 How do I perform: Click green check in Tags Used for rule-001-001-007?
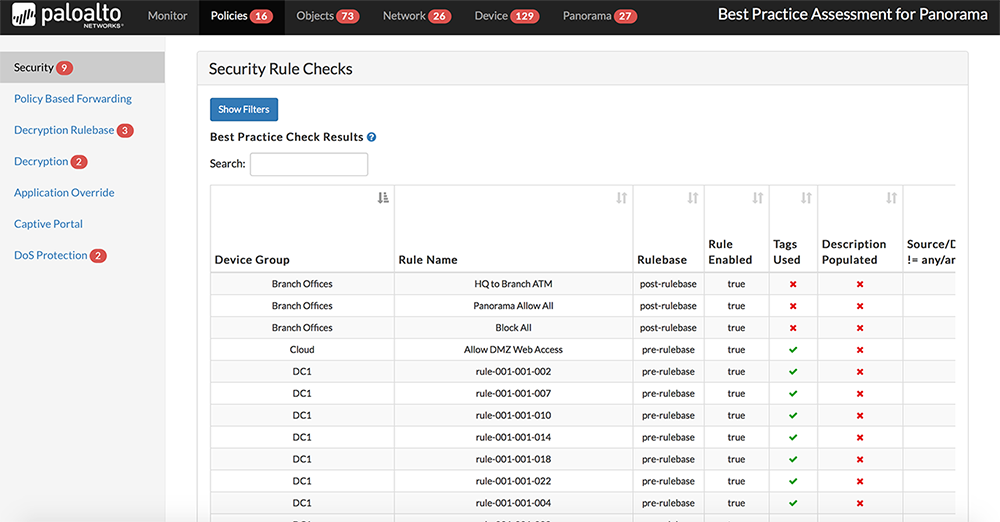tap(793, 394)
